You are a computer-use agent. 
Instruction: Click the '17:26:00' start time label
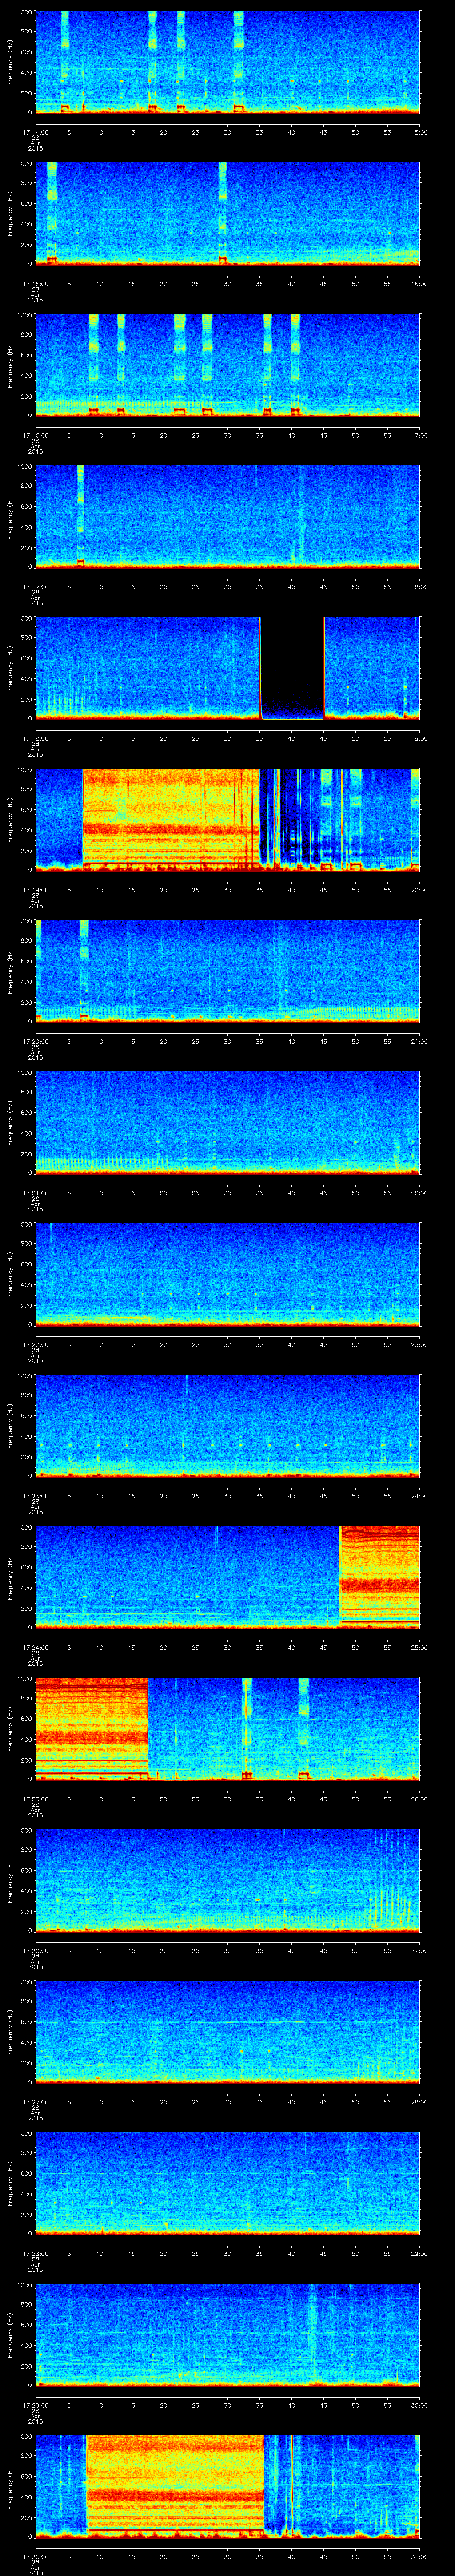(35, 1950)
